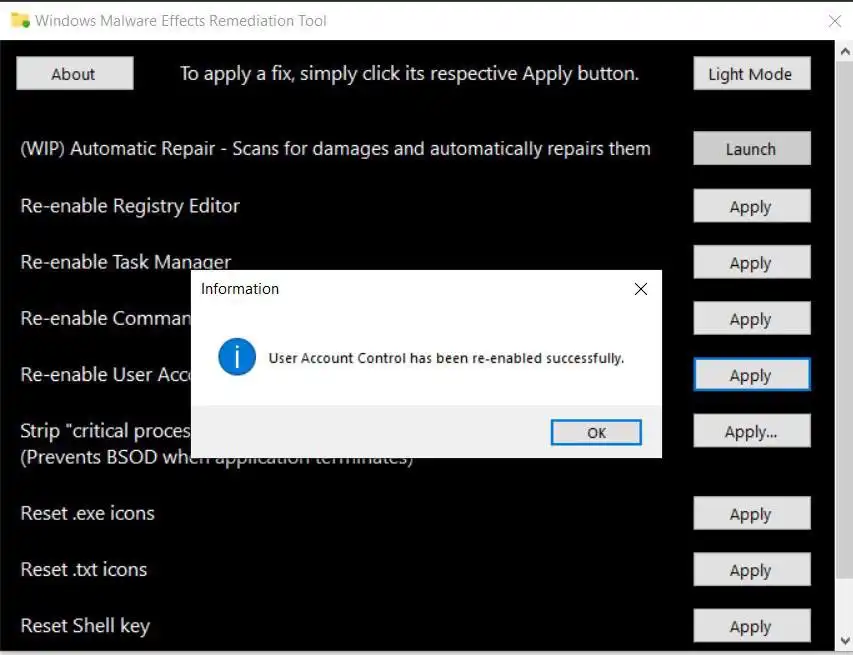This screenshot has width=853, height=655.
Task: Click the app icon in the title bar
Action: (x=20, y=21)
